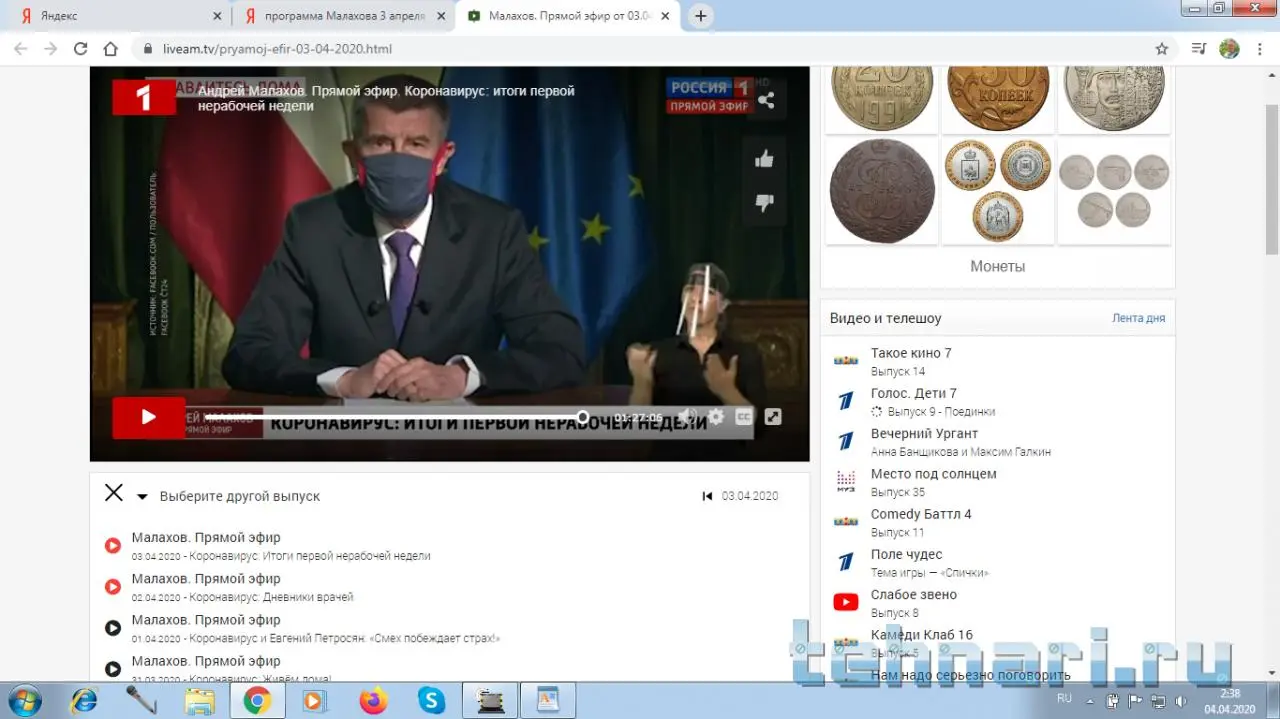1280x719 pixels.
Task: Open Skype from the taskbar
Action: click(x=431, y=701)
